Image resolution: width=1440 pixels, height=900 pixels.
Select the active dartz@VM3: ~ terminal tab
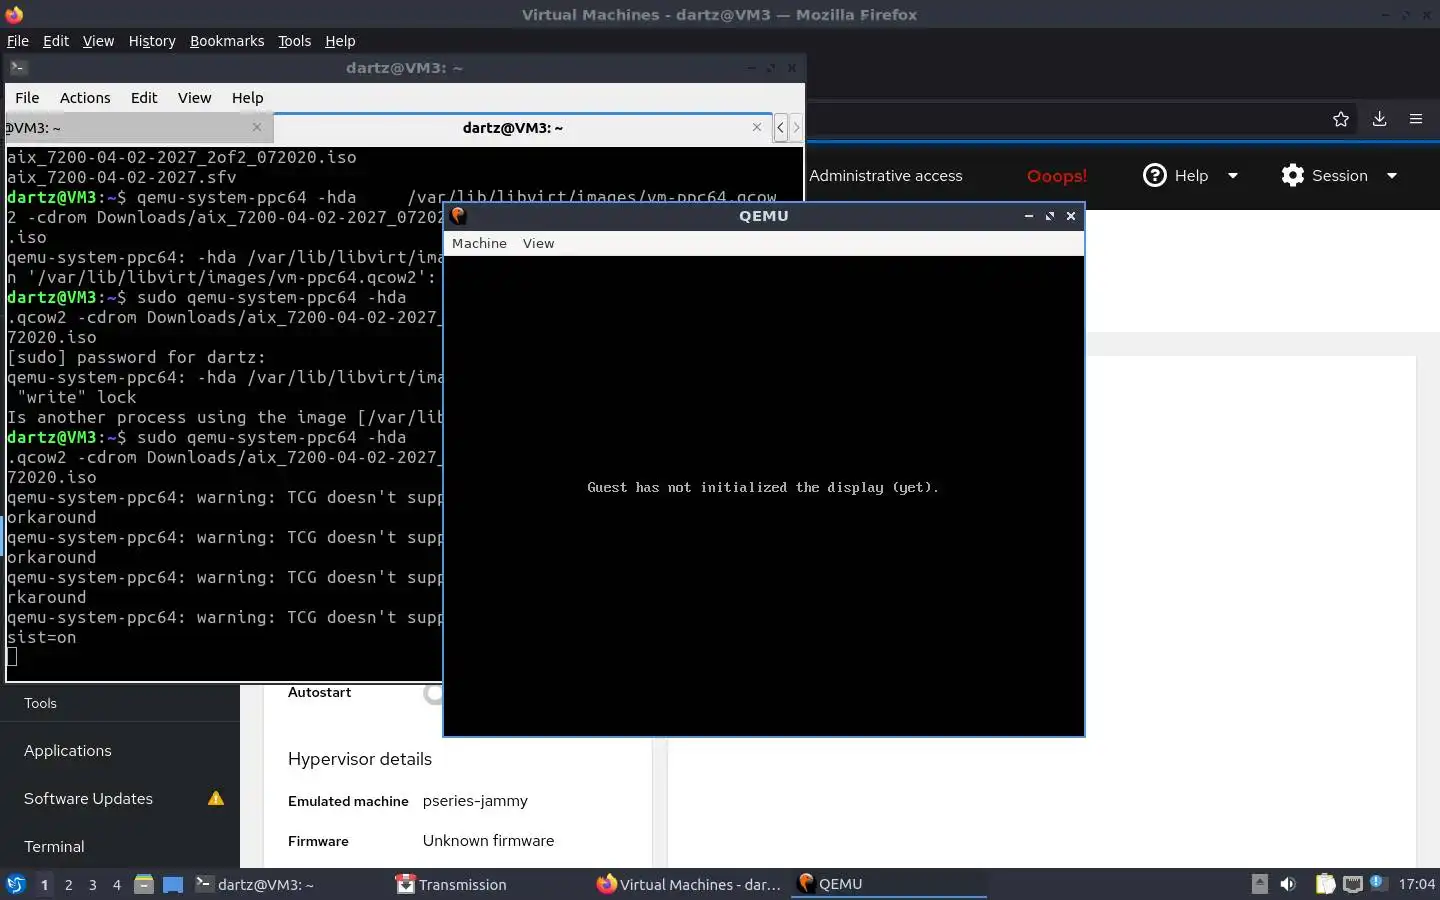(x=522, y=128)
